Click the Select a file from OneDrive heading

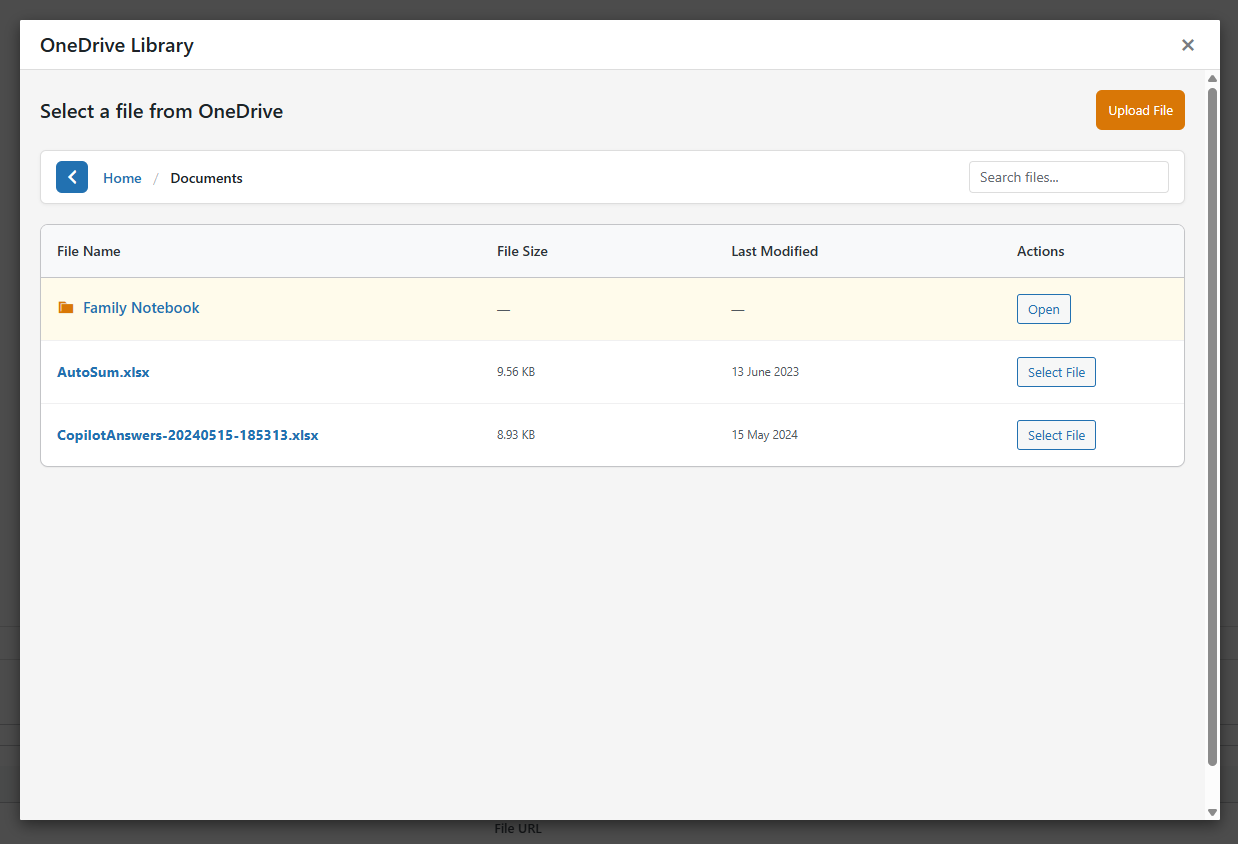[x=161, y=111]
